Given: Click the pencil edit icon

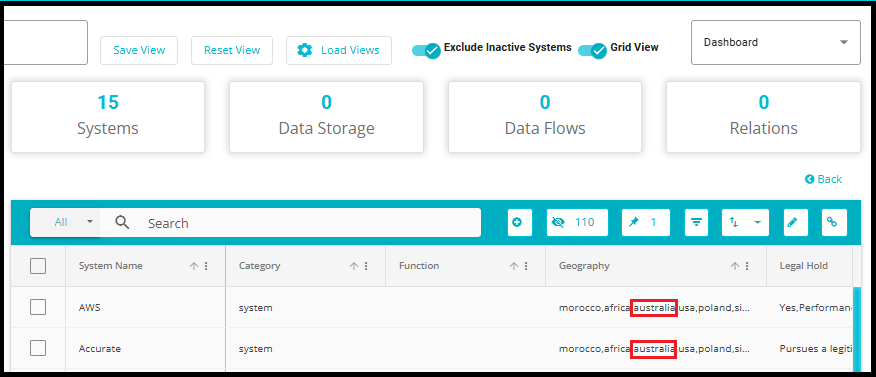Looking at the screenshot, I should [792, 222].
